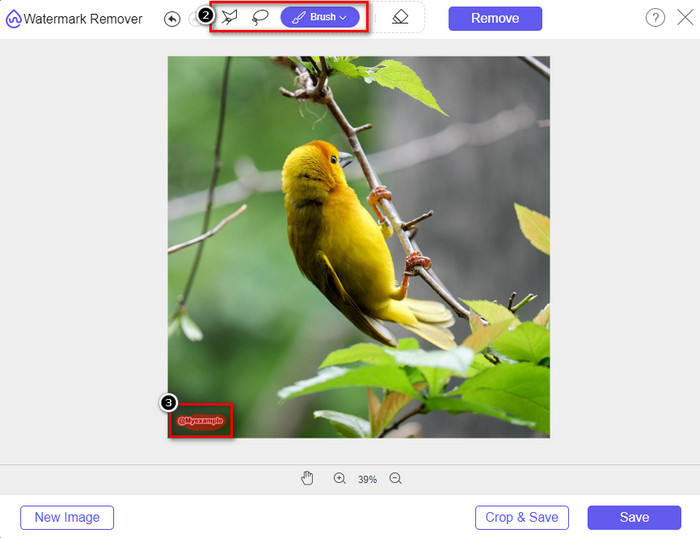
Task: Click the Save button
Action: point(634,517)
